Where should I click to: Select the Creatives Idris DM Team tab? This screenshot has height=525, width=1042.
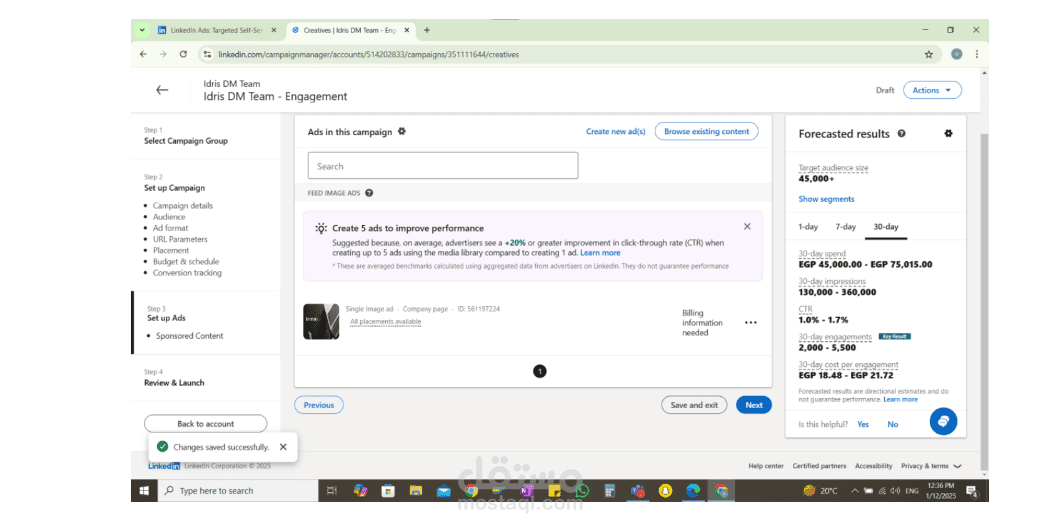click(x=352, y=30)
